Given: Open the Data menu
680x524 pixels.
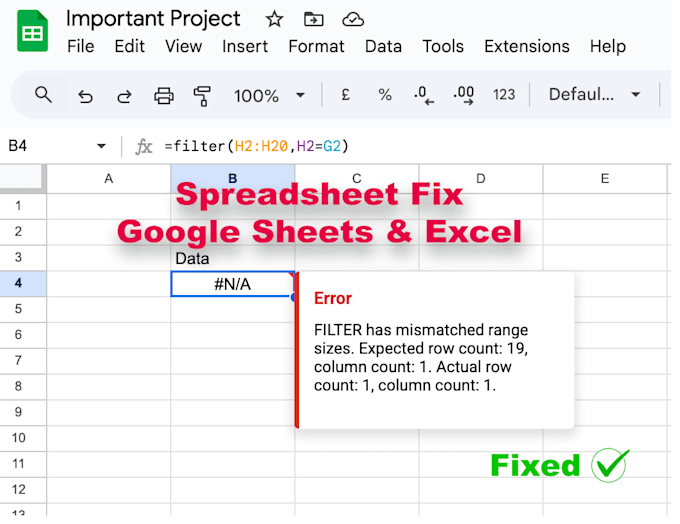Looking at the screenshot, I should pyautogui.click(x=383, y=46).
